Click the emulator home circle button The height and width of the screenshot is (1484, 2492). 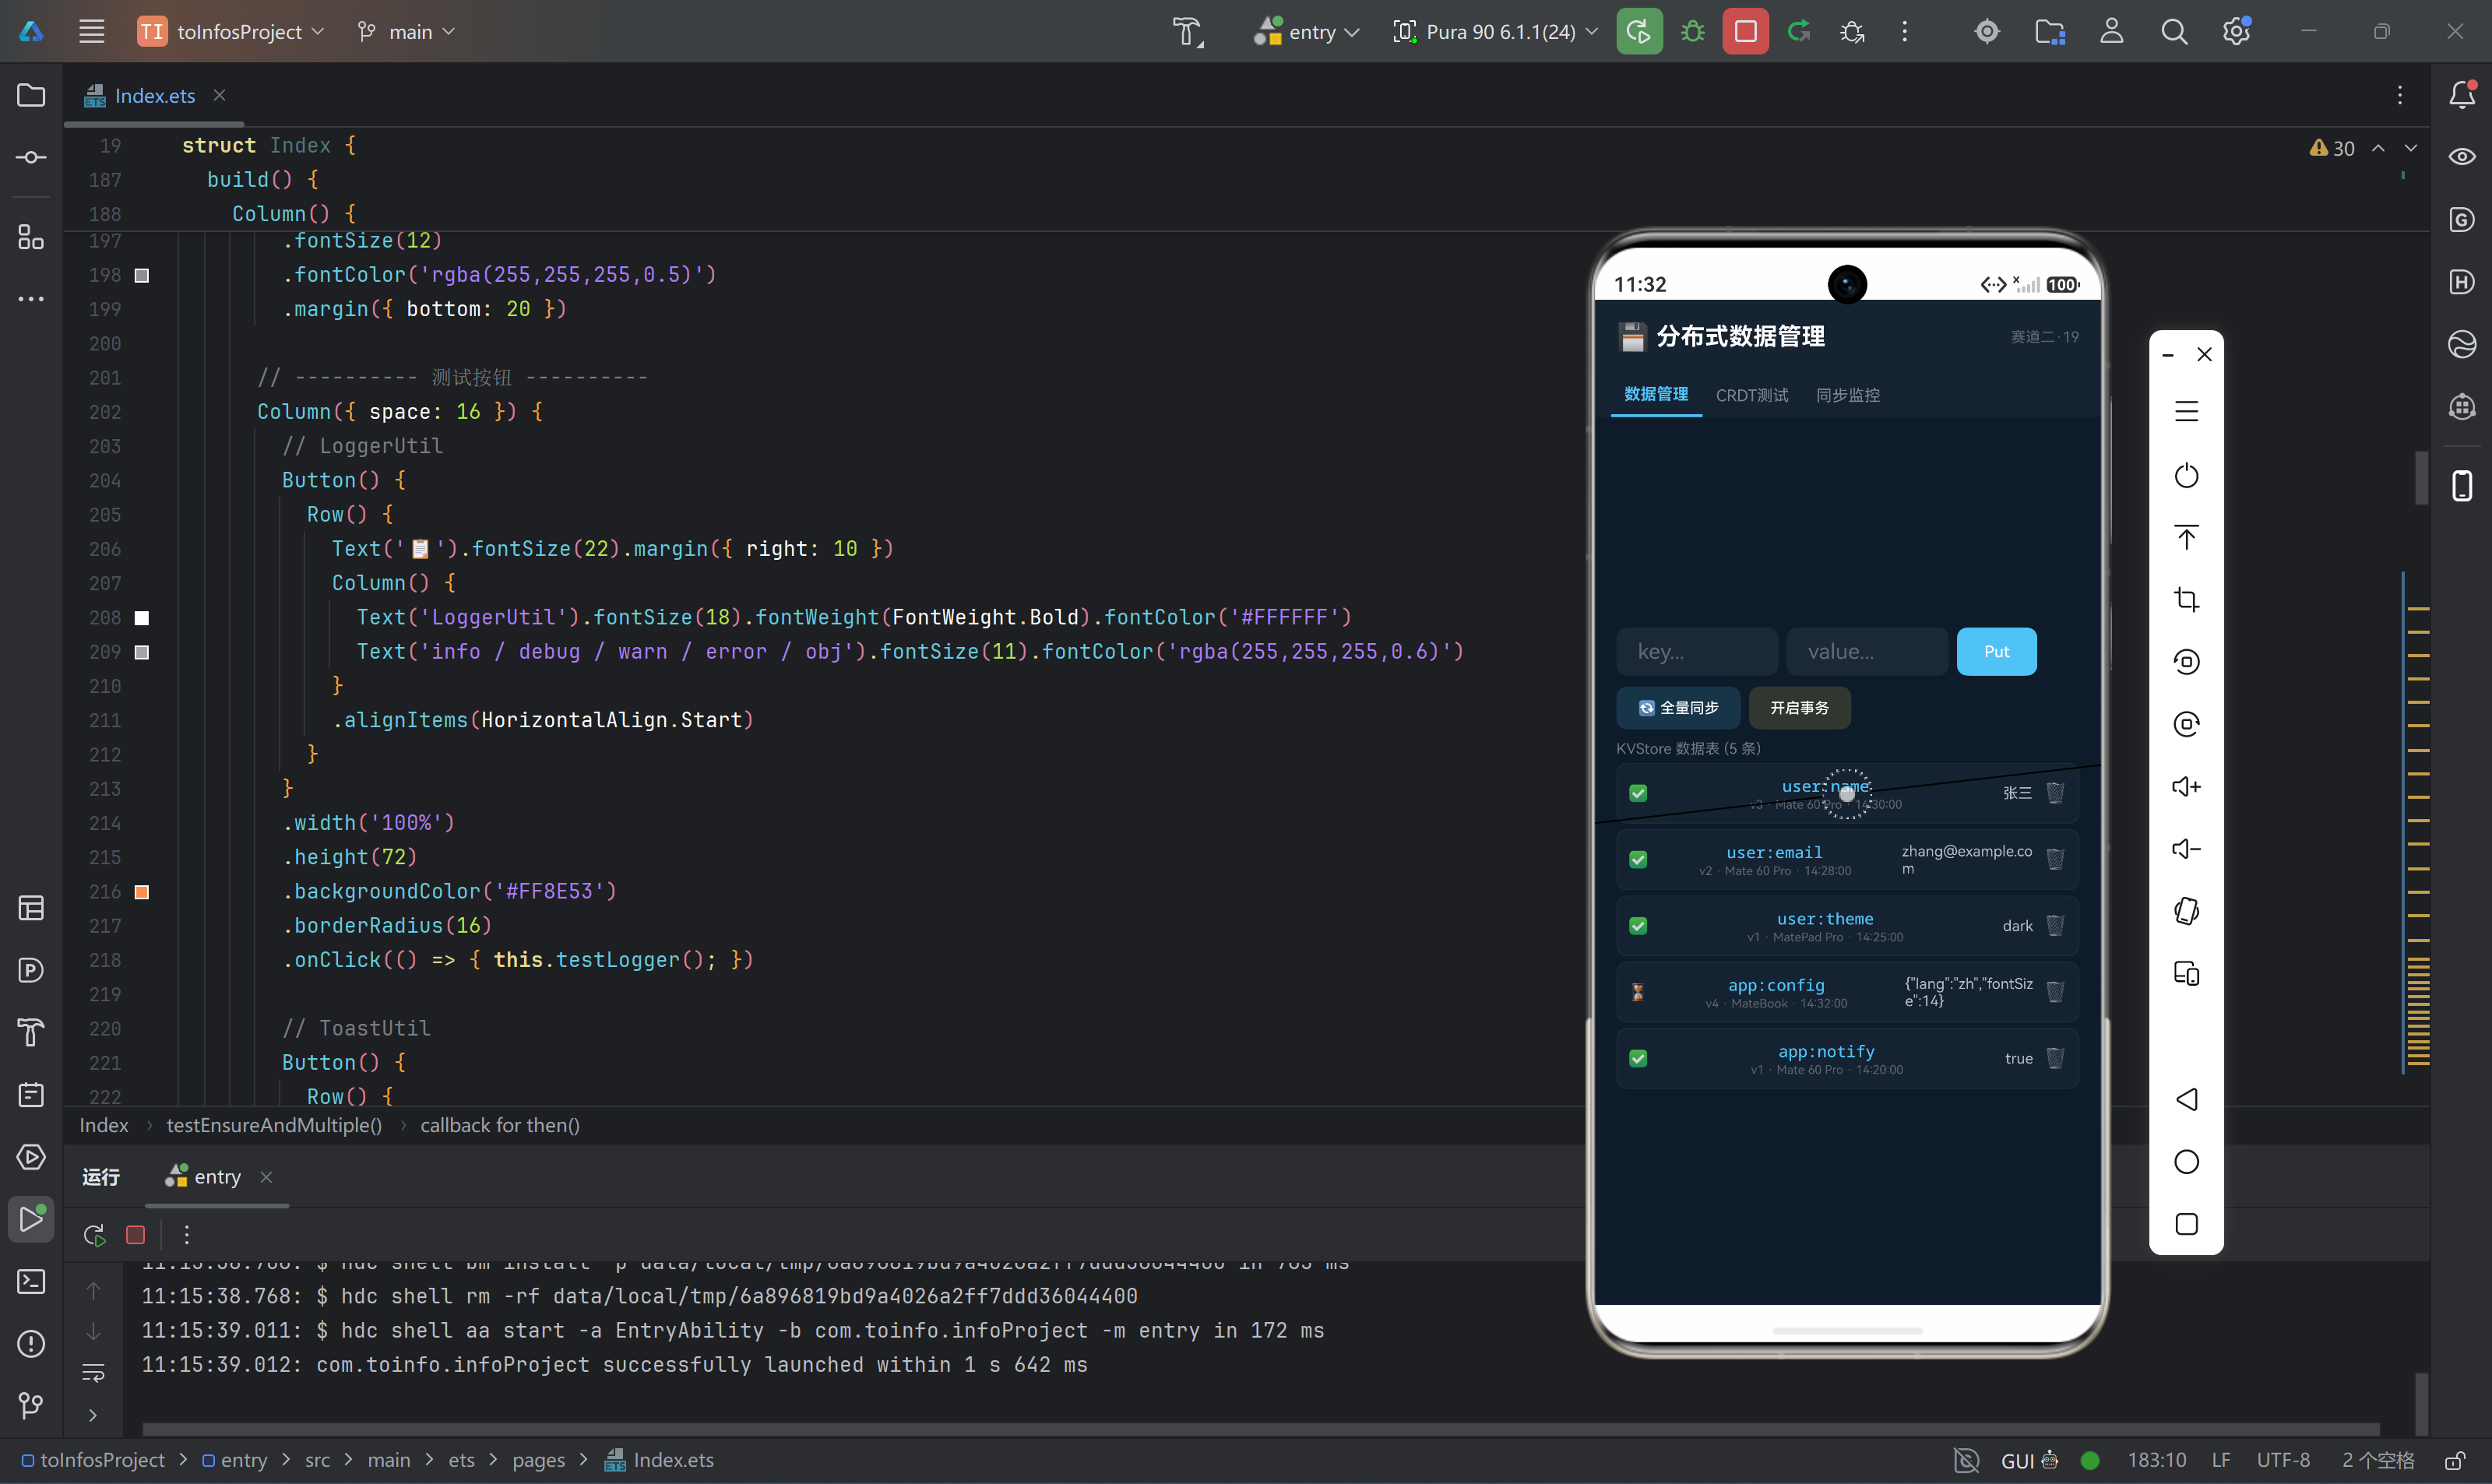click(2186, 1161)
